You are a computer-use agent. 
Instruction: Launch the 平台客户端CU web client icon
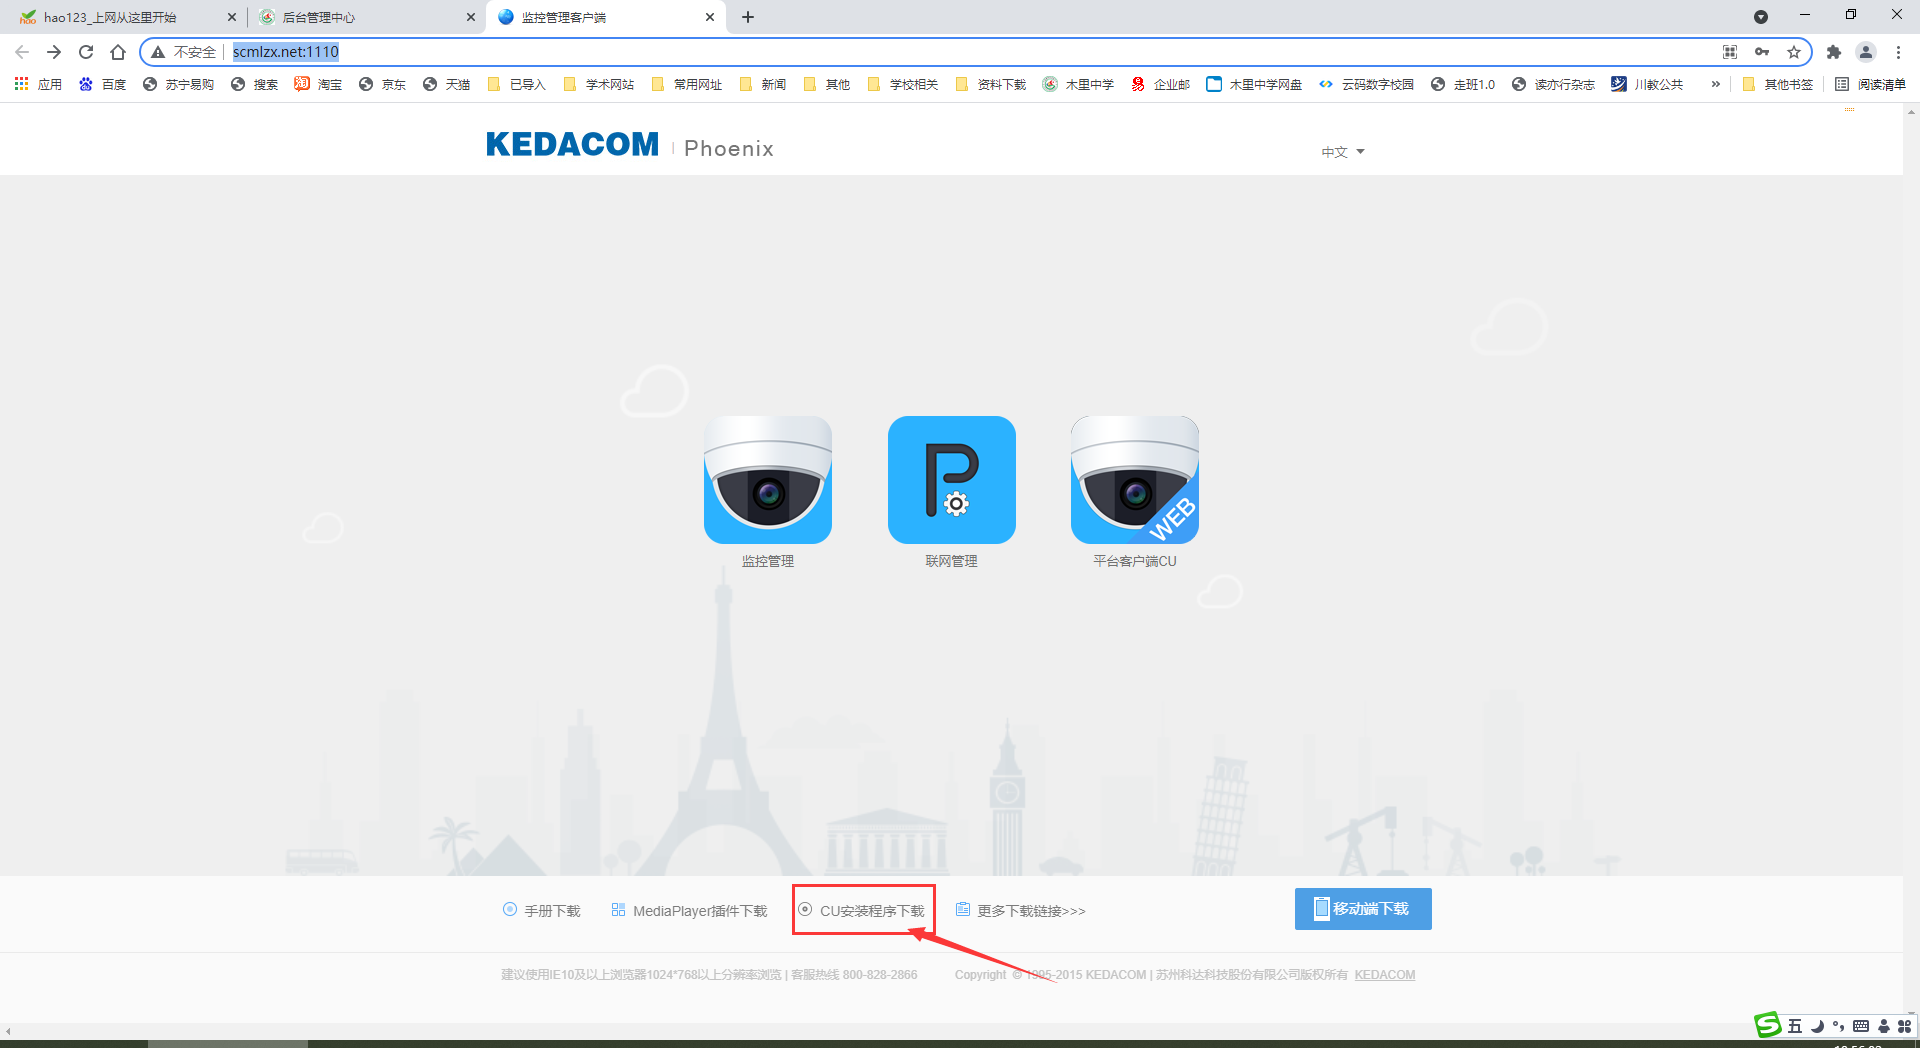click(1135, 480)
